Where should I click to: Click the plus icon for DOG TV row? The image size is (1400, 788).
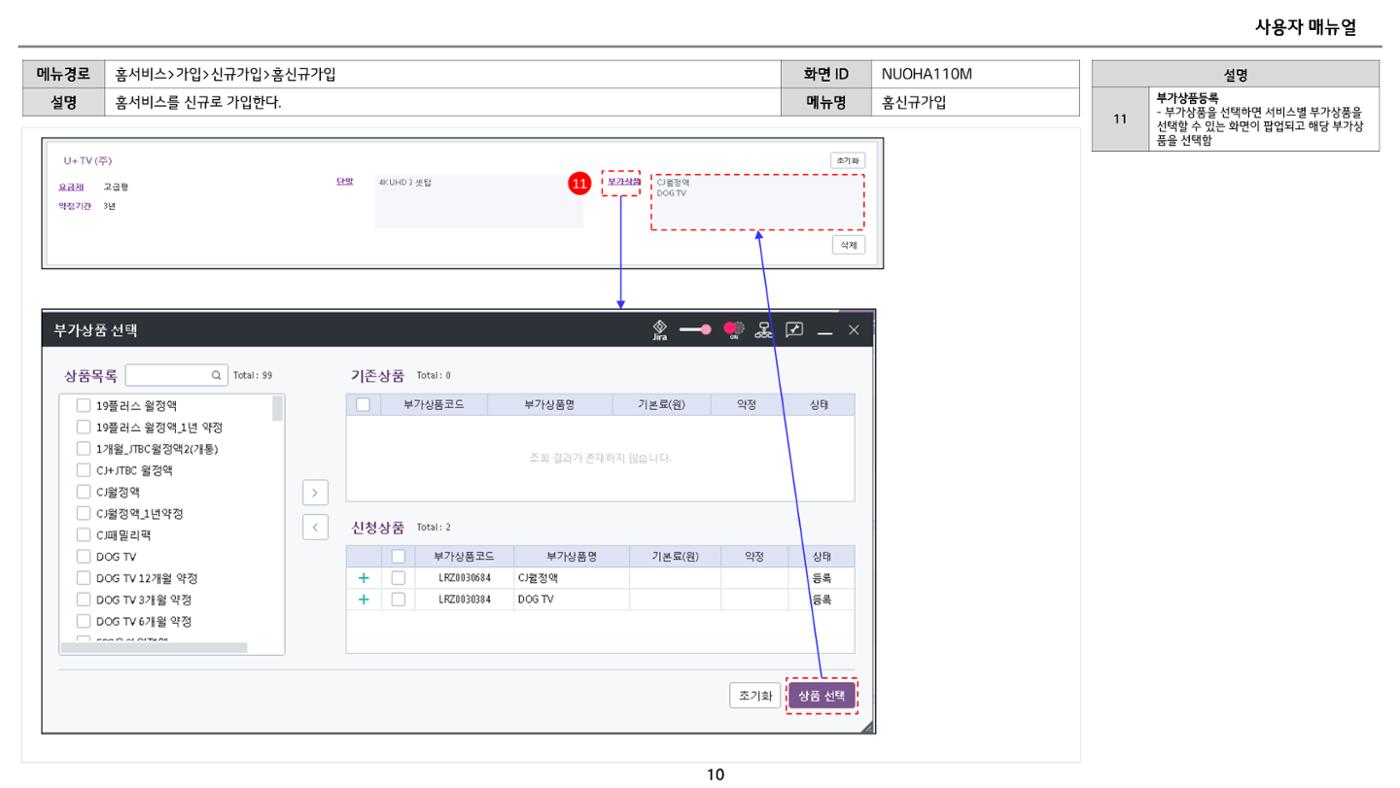[364, 599]
